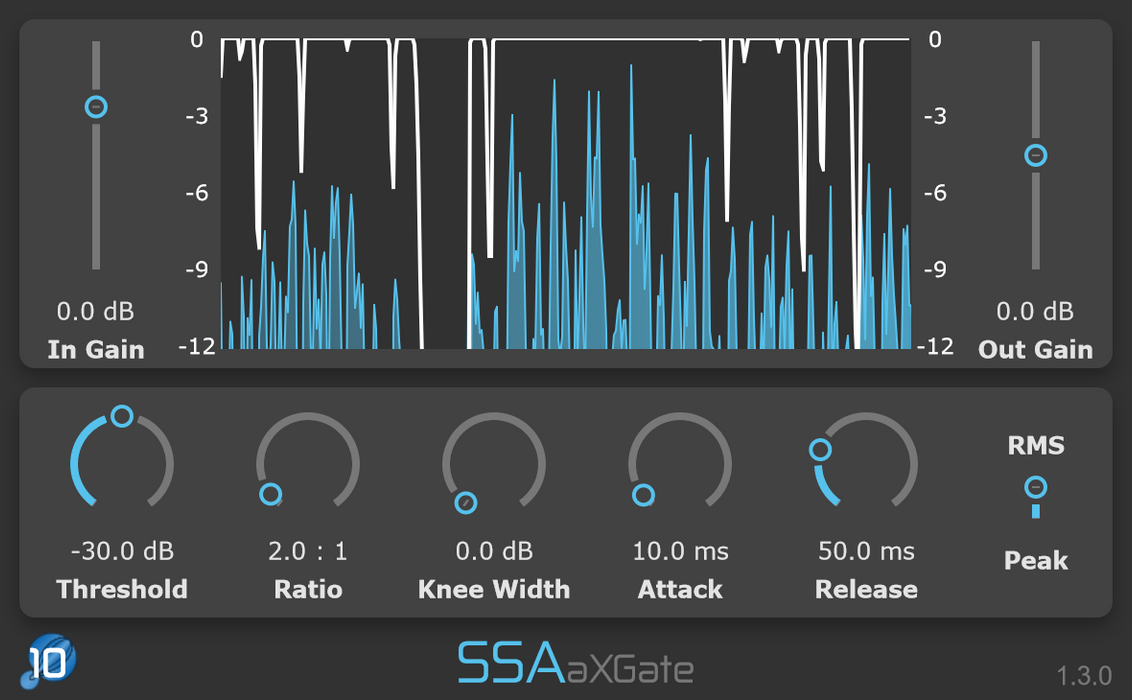Viewport: 1132px width, 700px height.
Task: Click the 0.0 dB knee width value
Action: [x=494, y=551]
